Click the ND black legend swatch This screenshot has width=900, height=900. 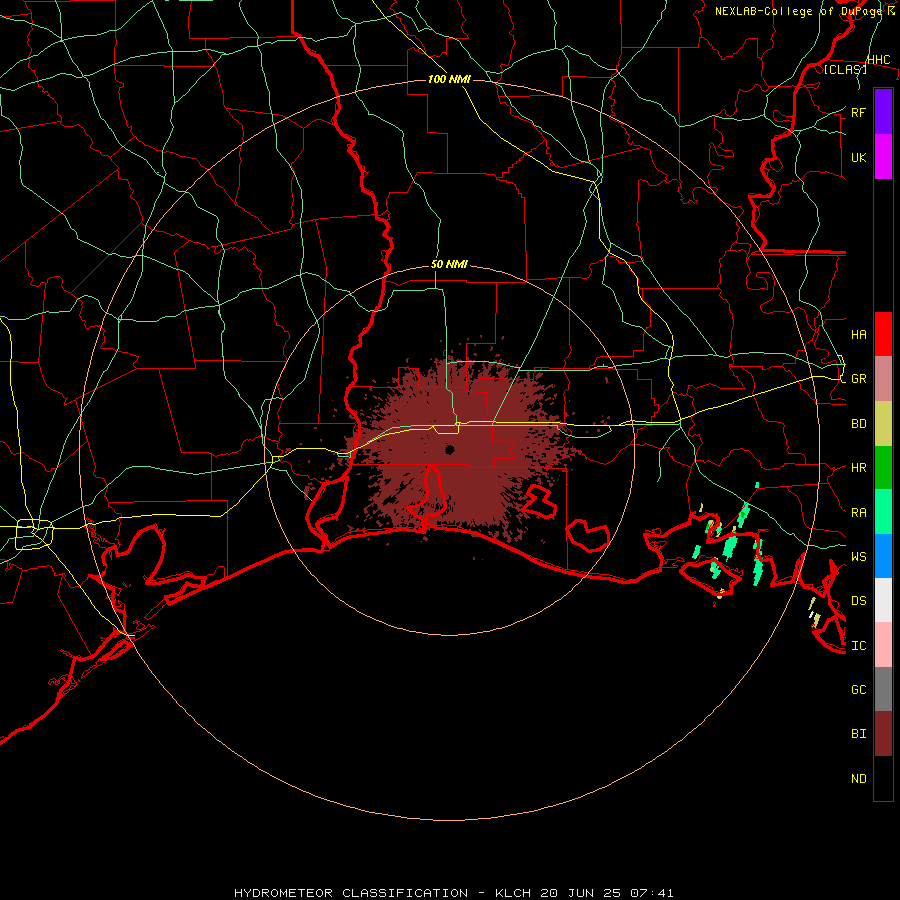[883, 778]
